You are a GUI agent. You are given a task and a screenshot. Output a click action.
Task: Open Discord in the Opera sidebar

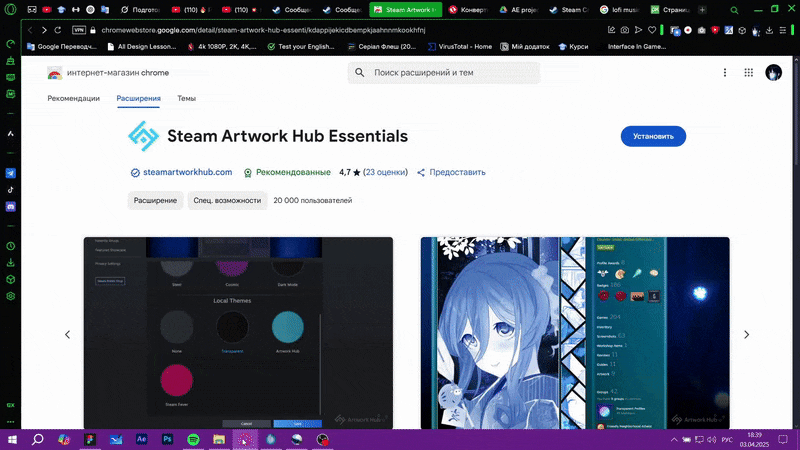(10, 207)
